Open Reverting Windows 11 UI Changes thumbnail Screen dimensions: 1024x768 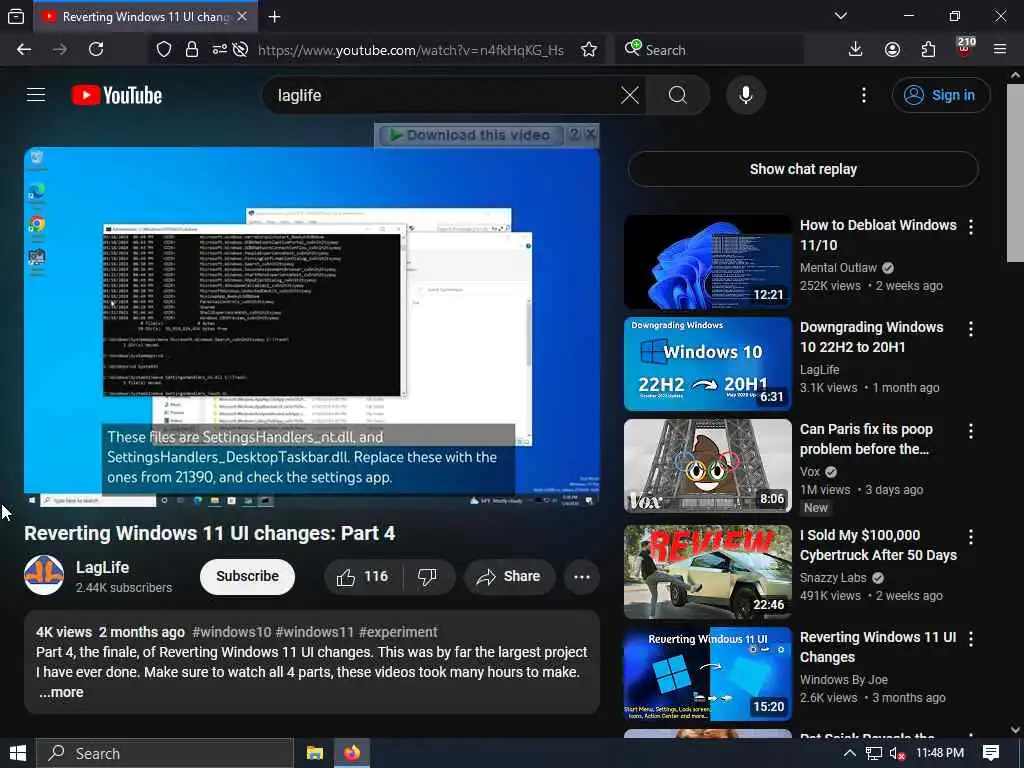click(708, 674)
